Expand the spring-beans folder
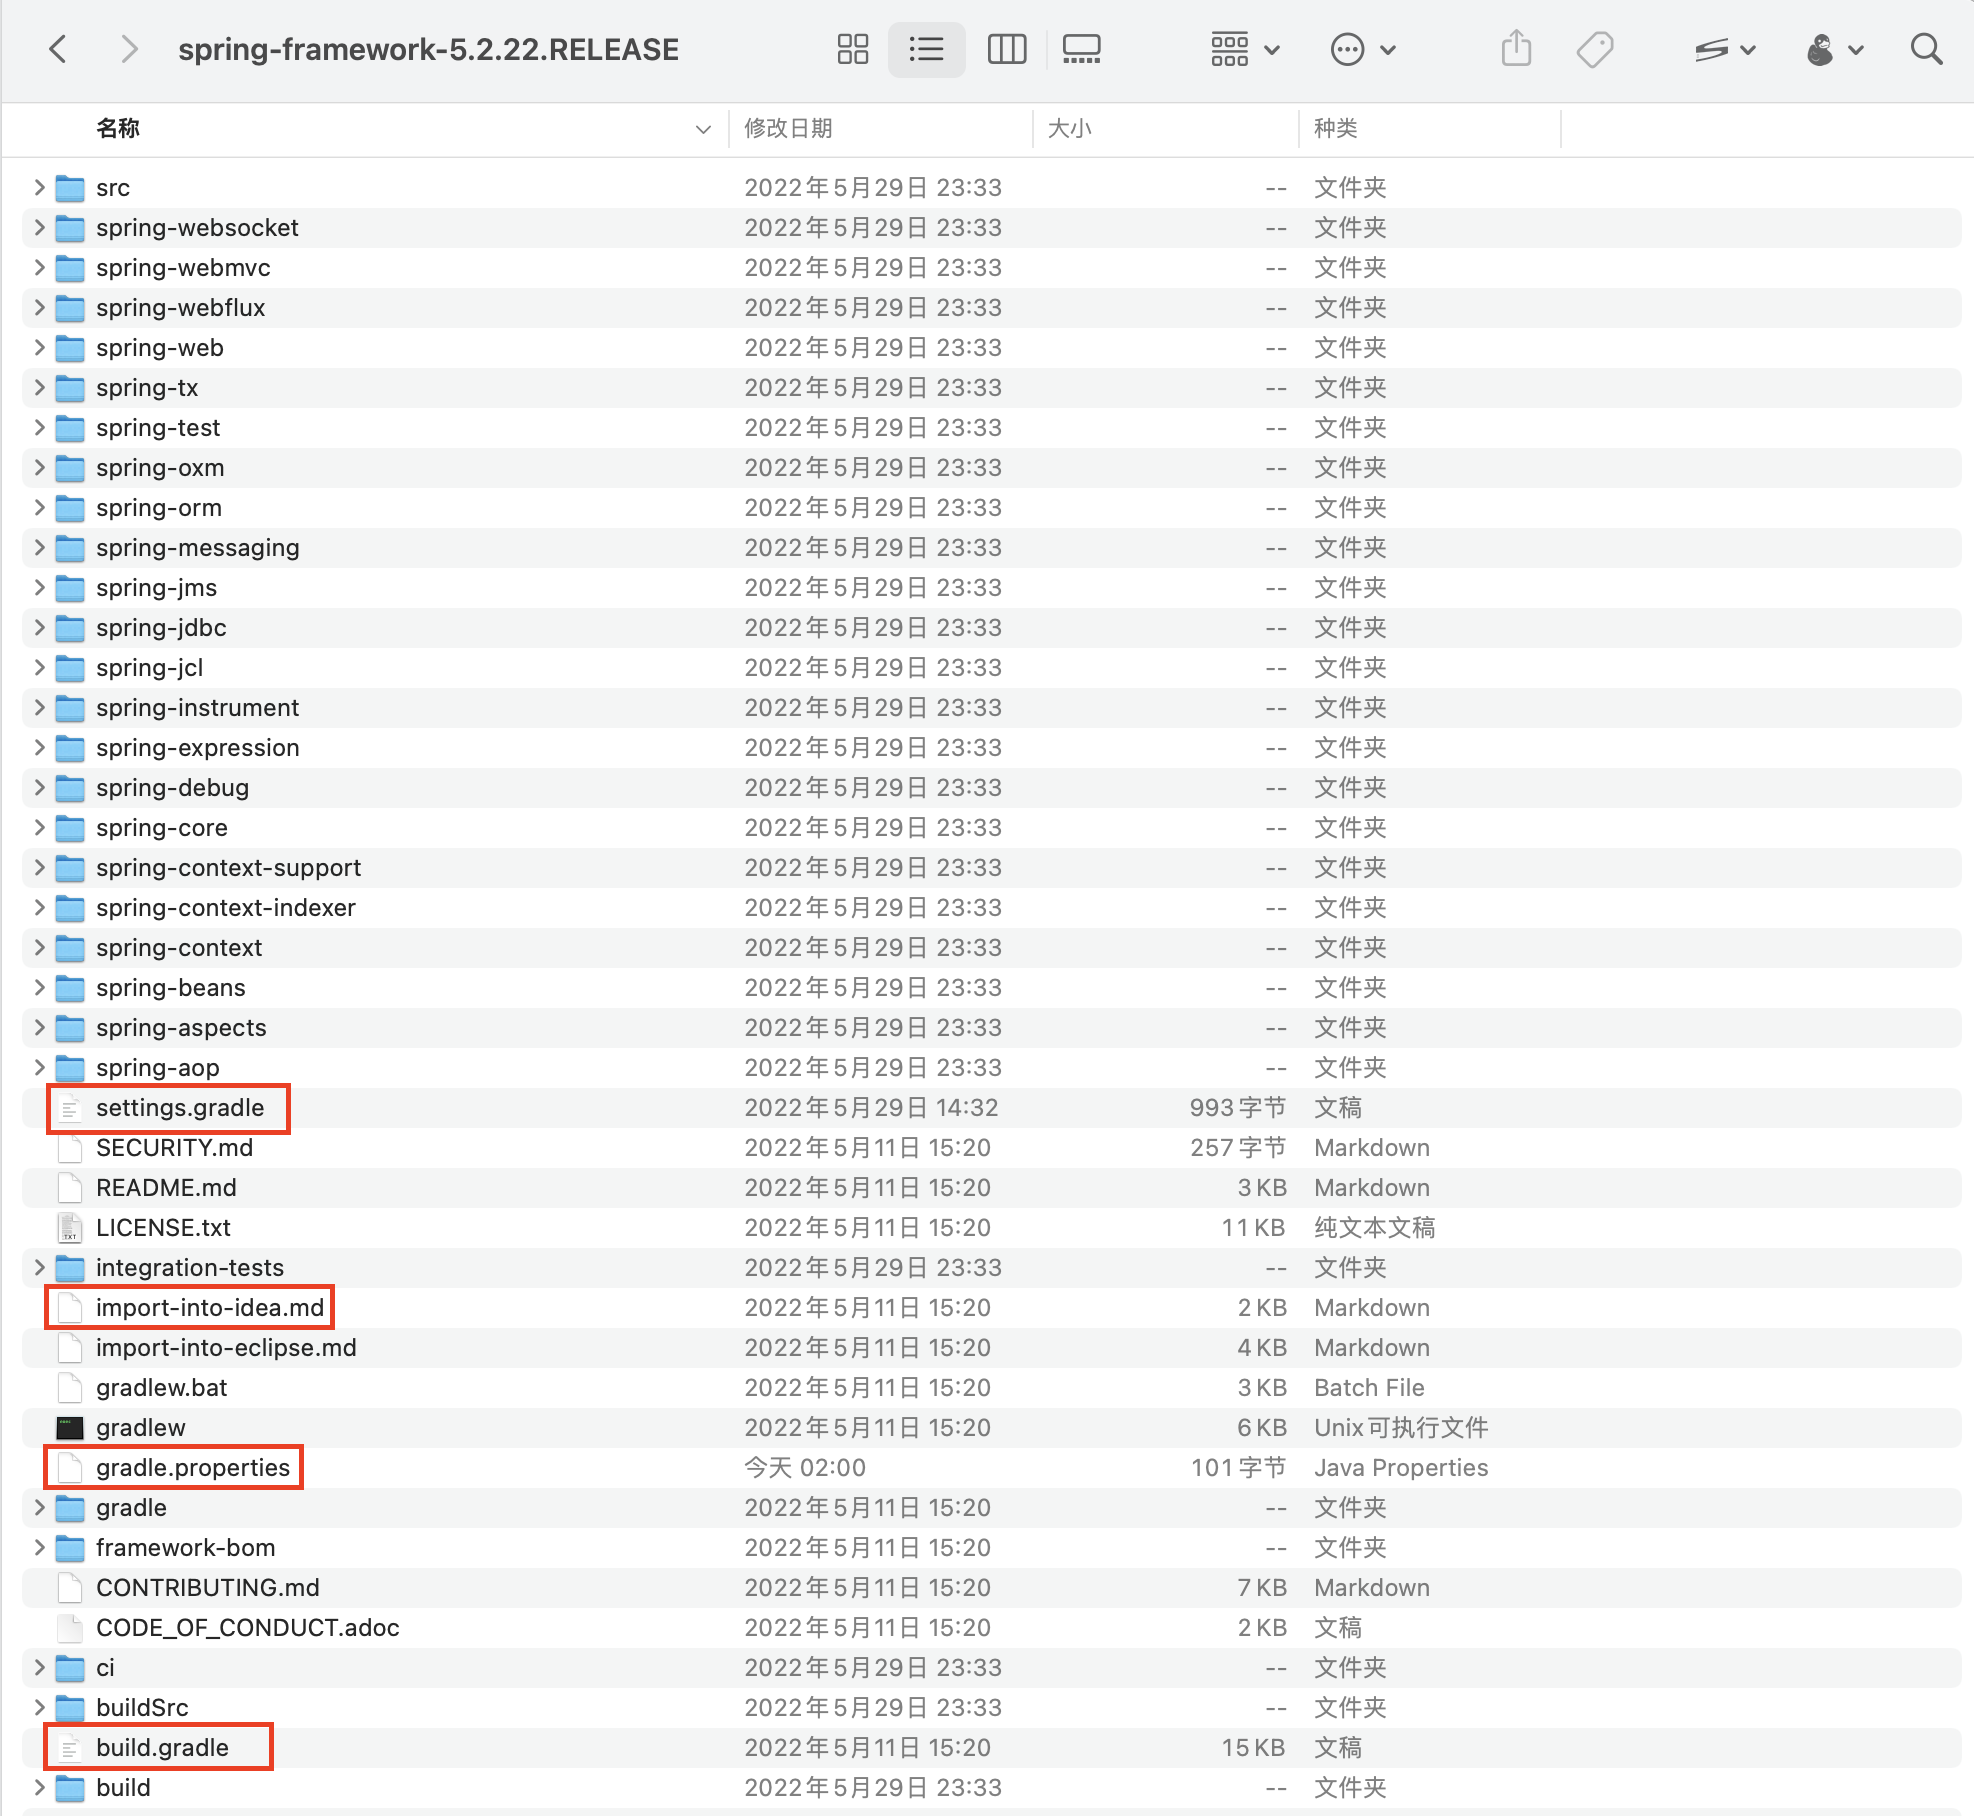Viewport: 1974px width, 1816px height. point(39,987)
